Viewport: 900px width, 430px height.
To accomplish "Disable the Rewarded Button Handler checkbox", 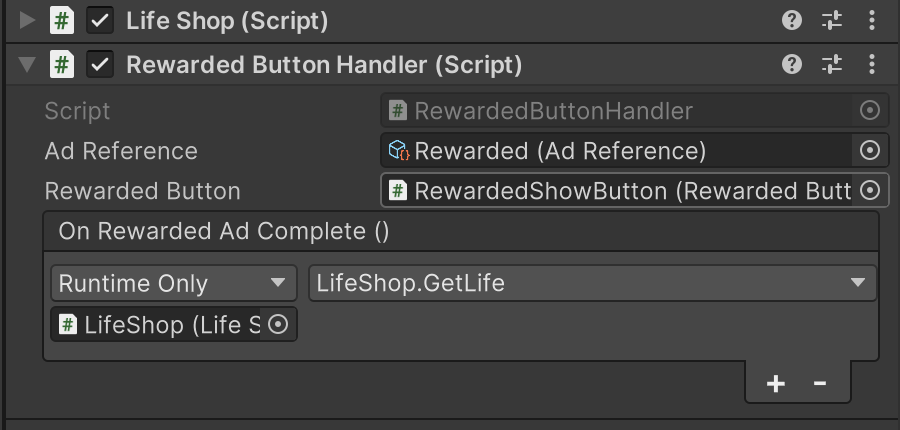I will [100, 65].
